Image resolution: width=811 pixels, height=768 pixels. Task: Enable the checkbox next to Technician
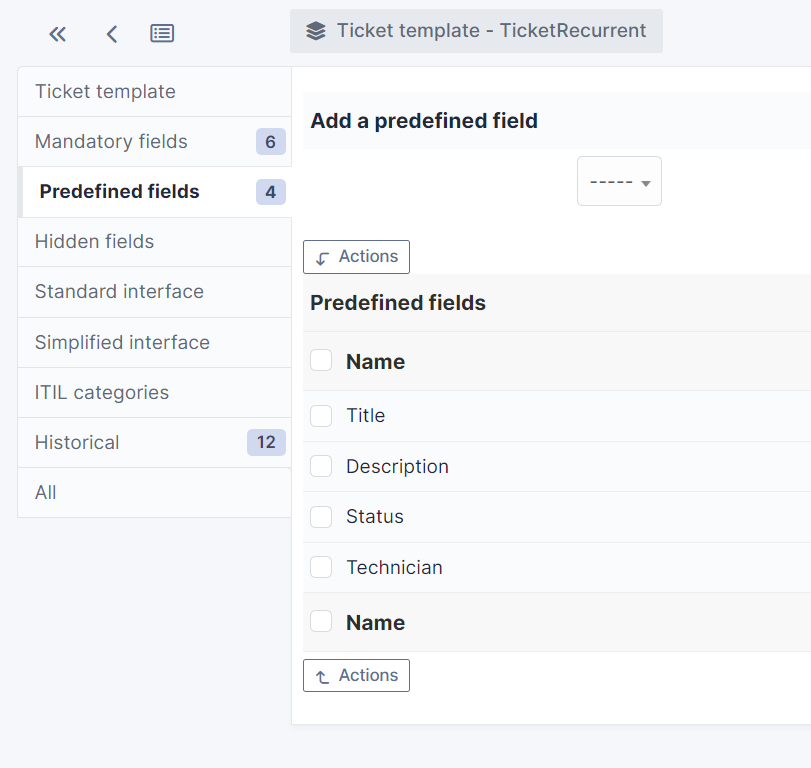321,567
